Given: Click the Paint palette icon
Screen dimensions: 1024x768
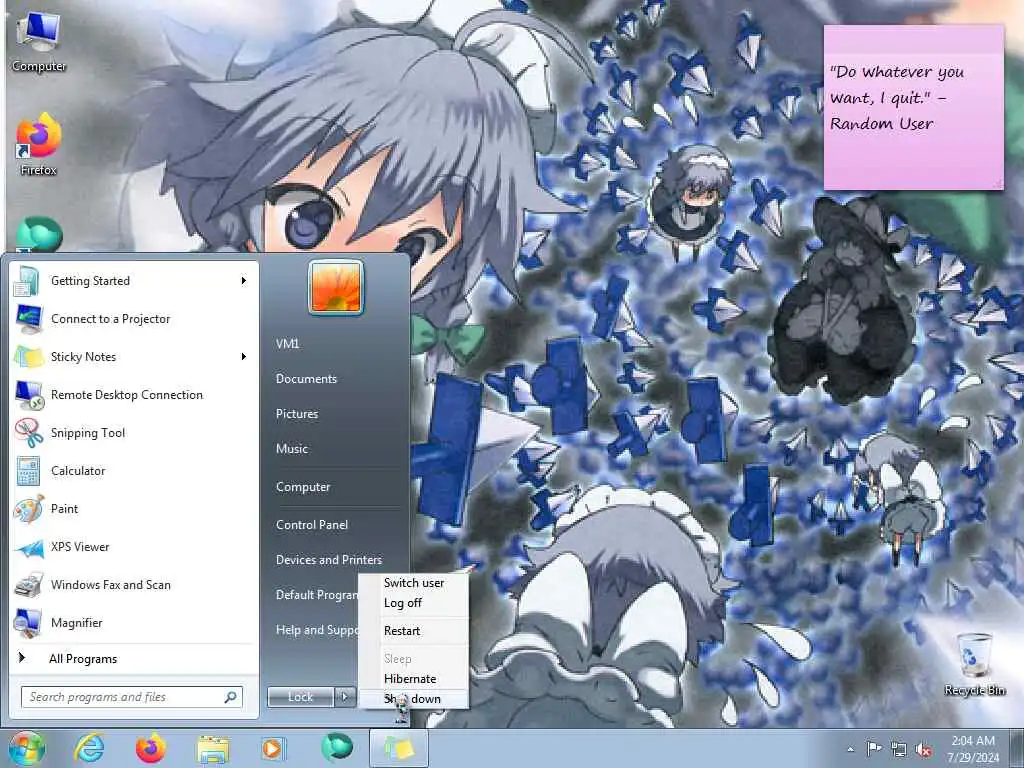Looking at the screenshot, I should 28,509.
